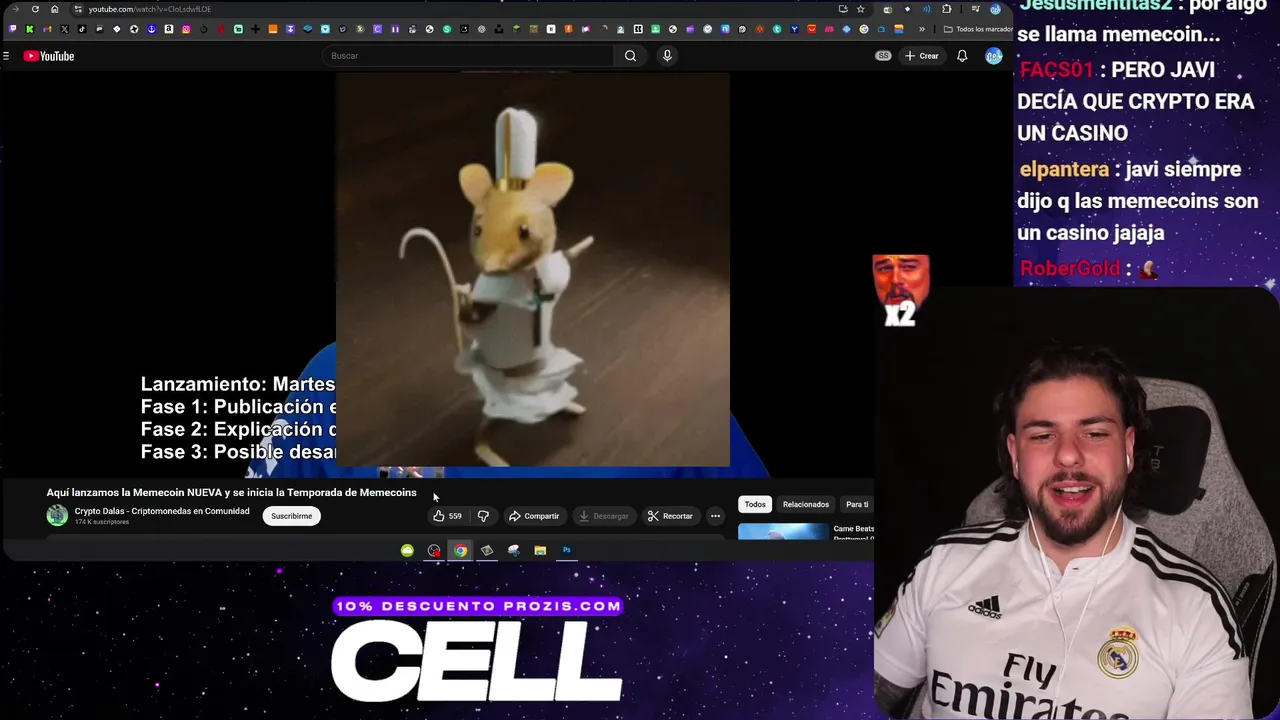This screenshot has height=720, width=1280.
Task: Go to the YouTube home logo
Action: [x=49, y=56]
